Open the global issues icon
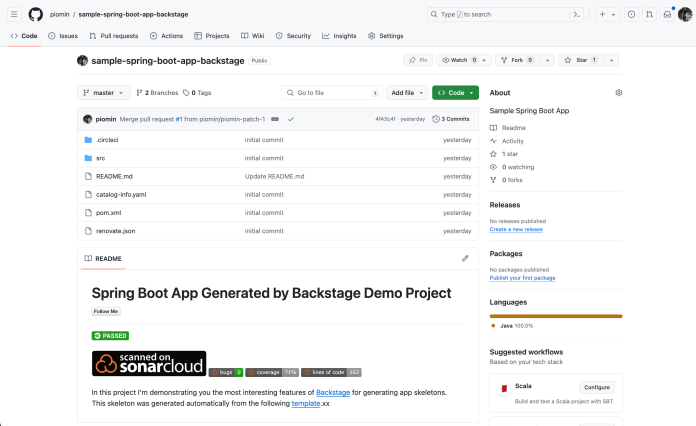Image resolution: width=696 pixels, height=426 pixels. (631, 14)
